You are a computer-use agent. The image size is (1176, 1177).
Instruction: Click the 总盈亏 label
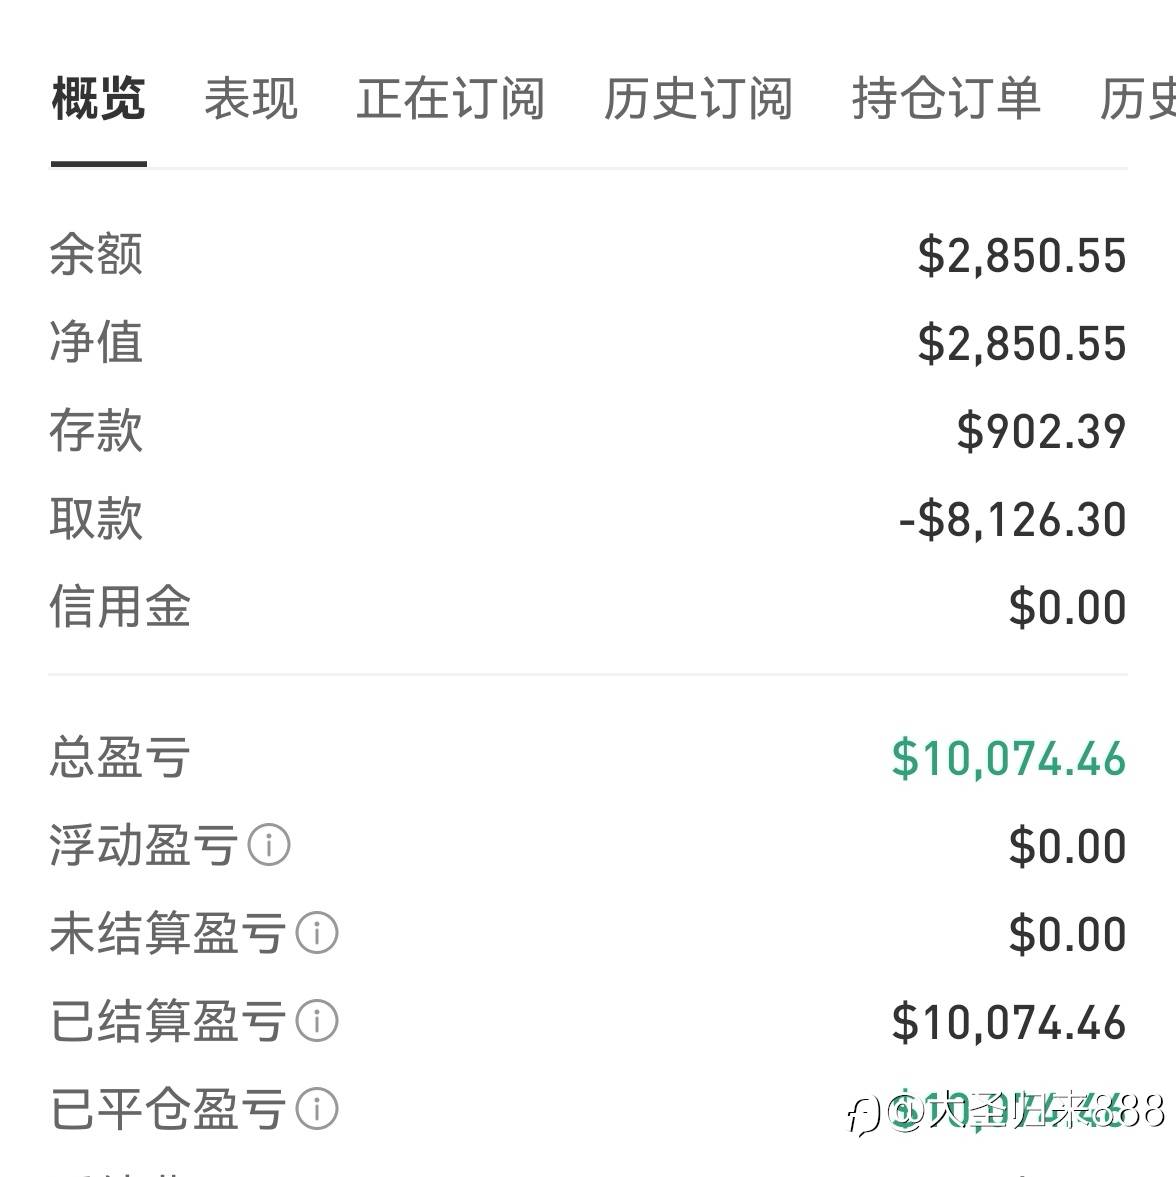119,759
